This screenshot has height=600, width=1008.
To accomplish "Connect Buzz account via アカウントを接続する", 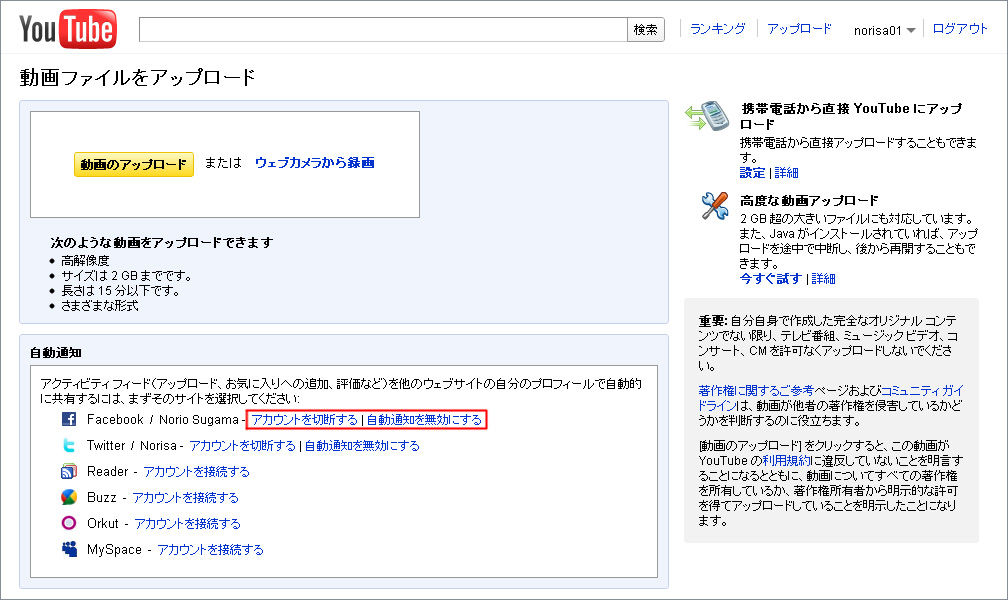I will click(185, 498).
